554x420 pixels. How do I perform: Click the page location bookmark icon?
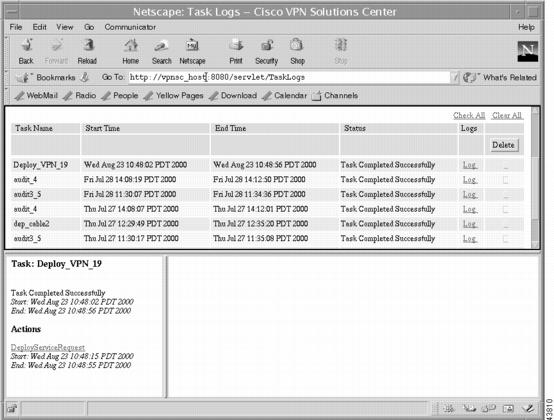click(84, 77)
